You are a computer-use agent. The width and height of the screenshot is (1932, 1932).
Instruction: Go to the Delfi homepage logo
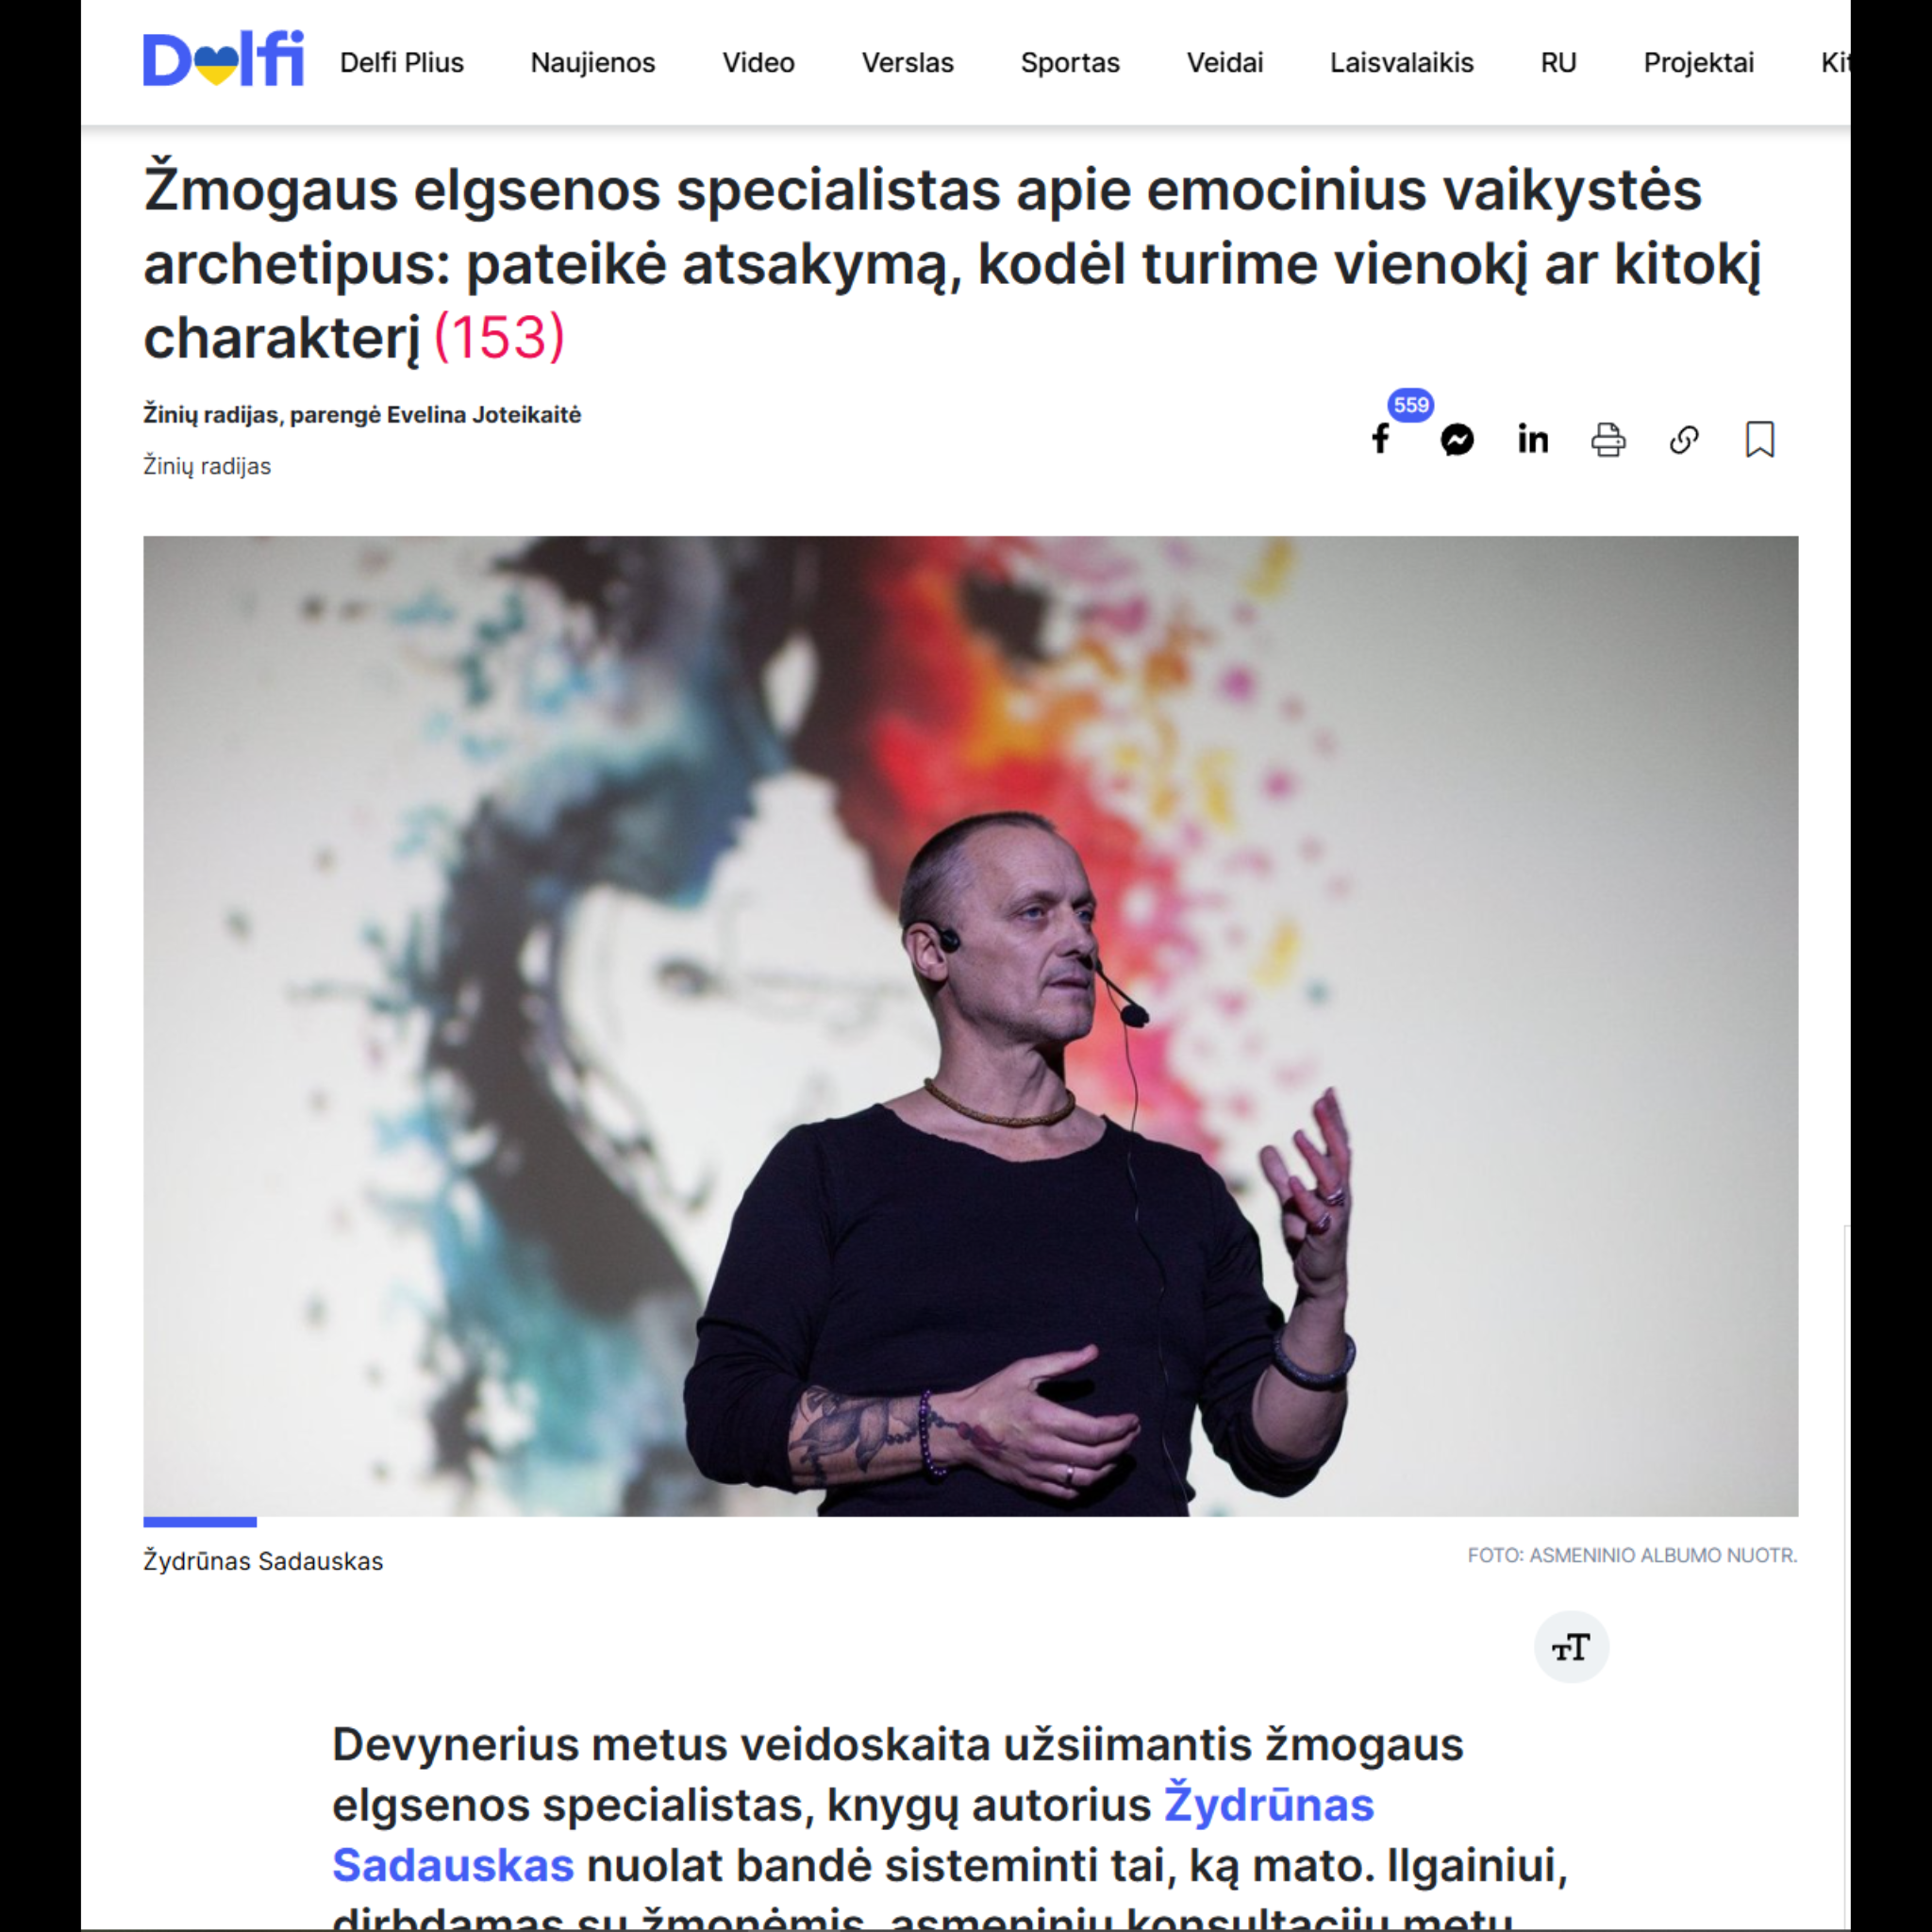pyautogui.click(x=223, y=59)
